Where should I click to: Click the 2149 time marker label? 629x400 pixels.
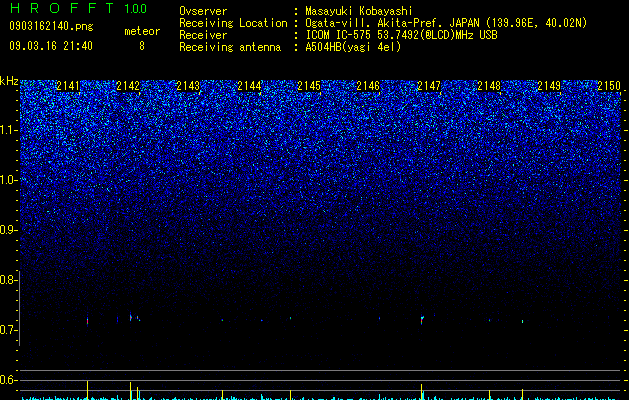549,86
